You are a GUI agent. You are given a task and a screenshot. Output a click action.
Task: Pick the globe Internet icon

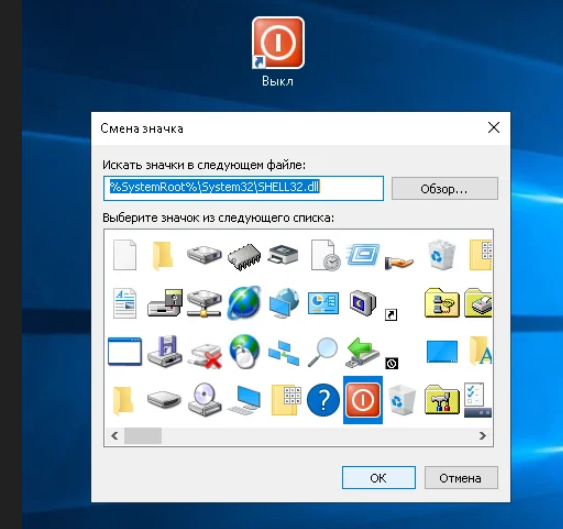(x=244, y=303)
